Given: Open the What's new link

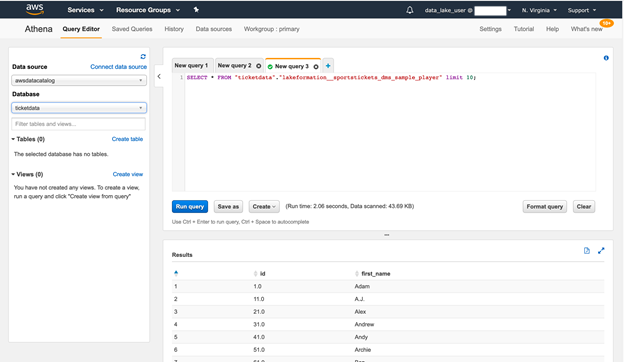Looking at the screenshot, I should (586, 29).
